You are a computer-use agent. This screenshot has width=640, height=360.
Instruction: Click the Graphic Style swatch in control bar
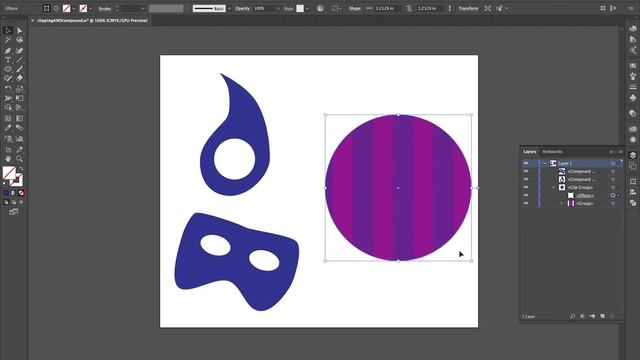[x=300, y=8]
